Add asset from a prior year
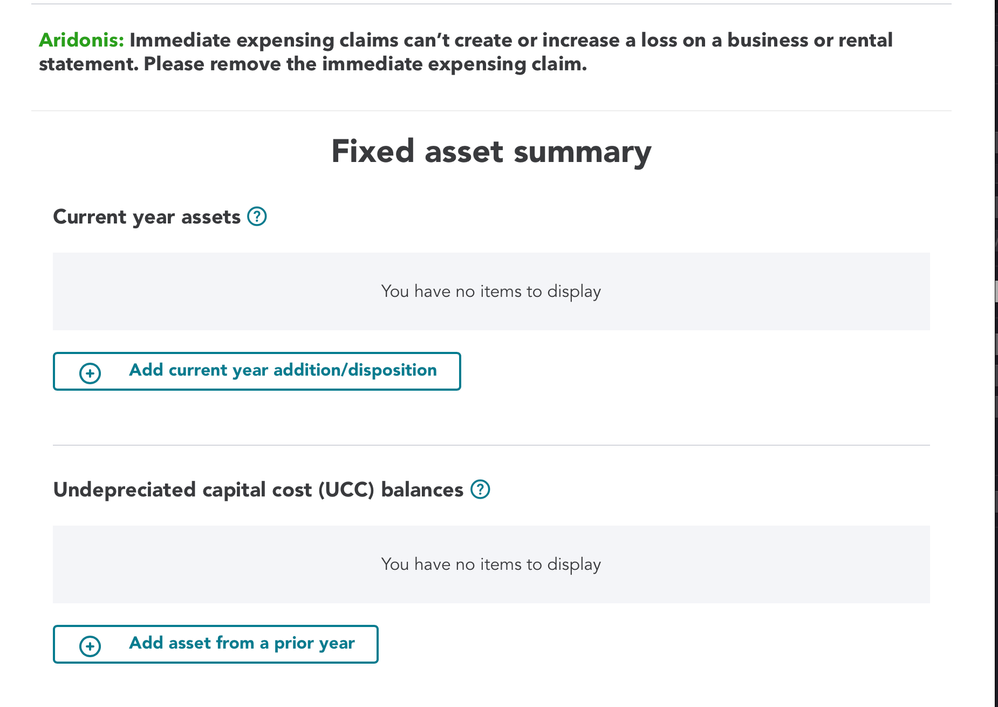This screenshot has height=707, width=998. coord(215,644)
